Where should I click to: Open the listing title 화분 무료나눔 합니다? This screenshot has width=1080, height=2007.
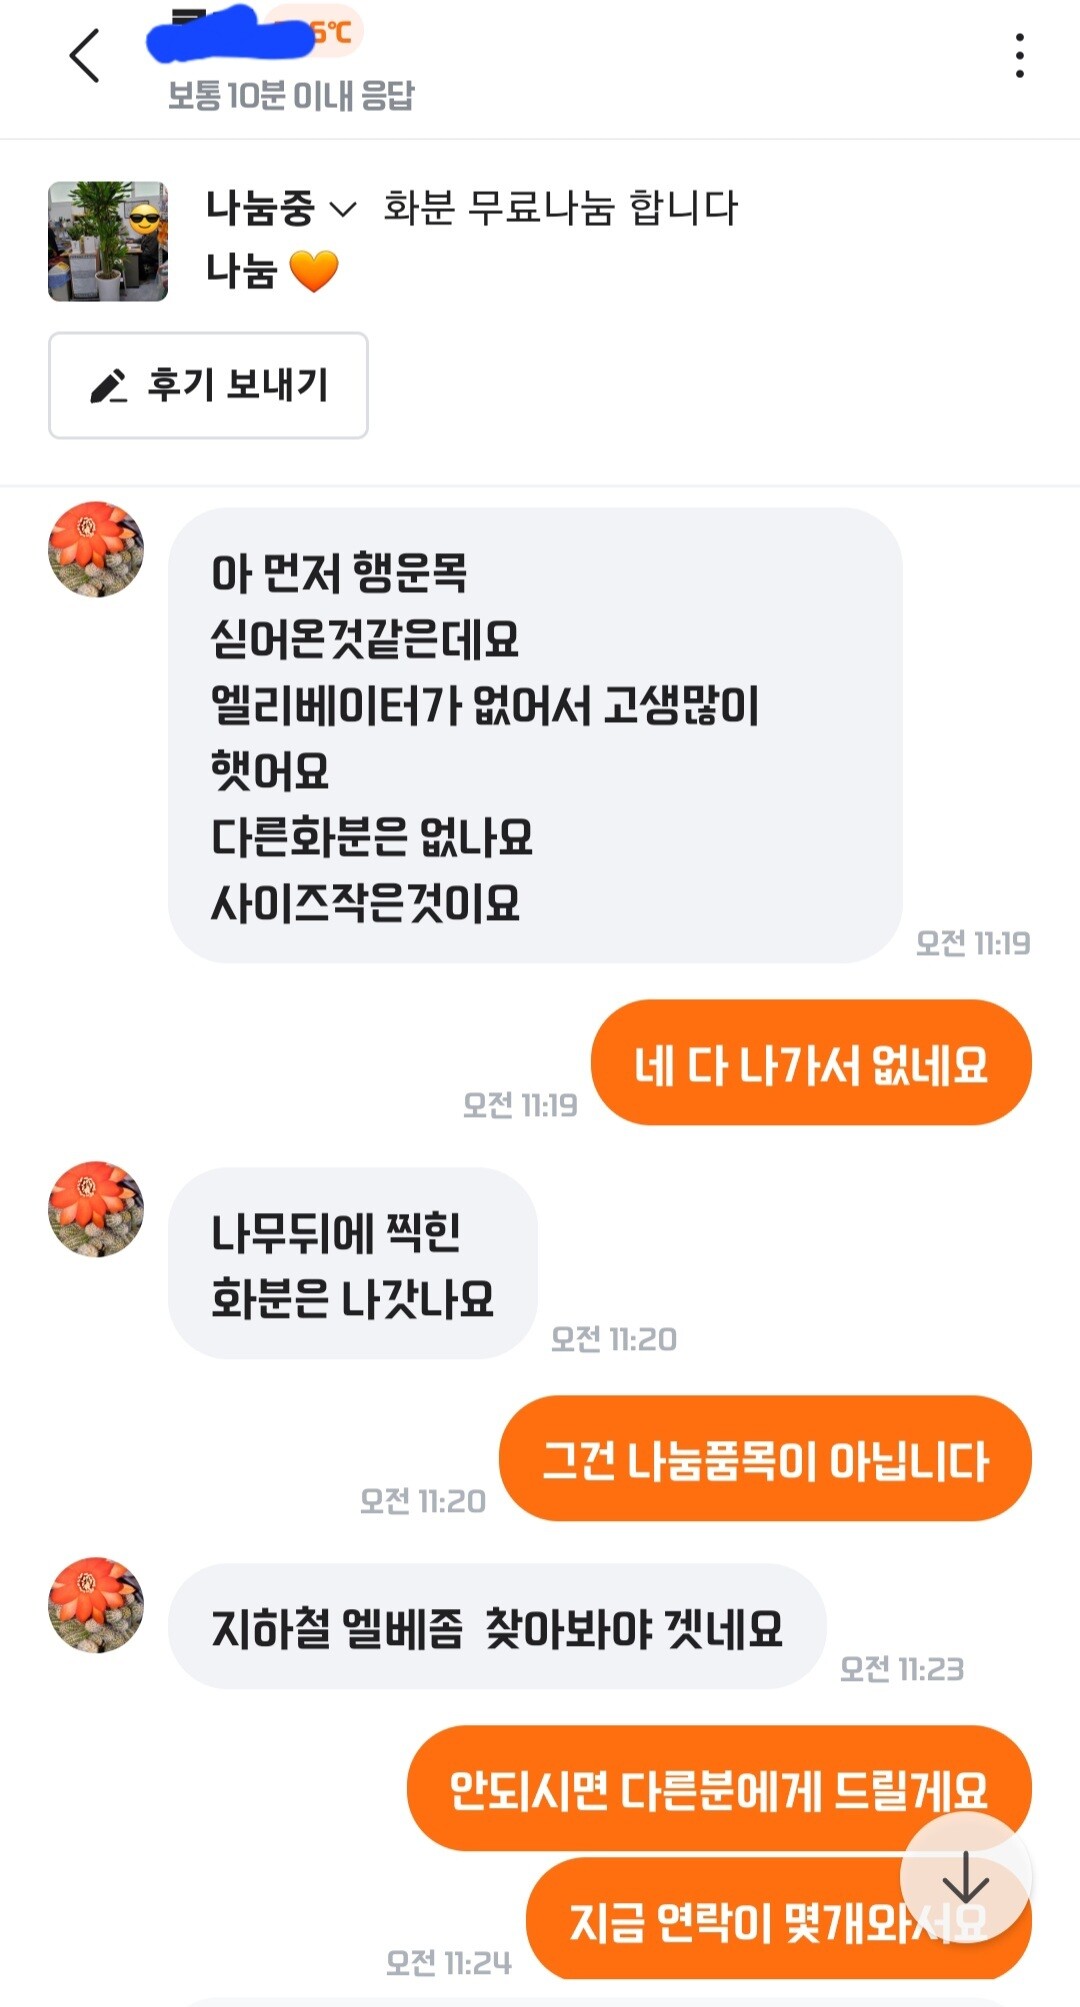click(x=560, y=207)
